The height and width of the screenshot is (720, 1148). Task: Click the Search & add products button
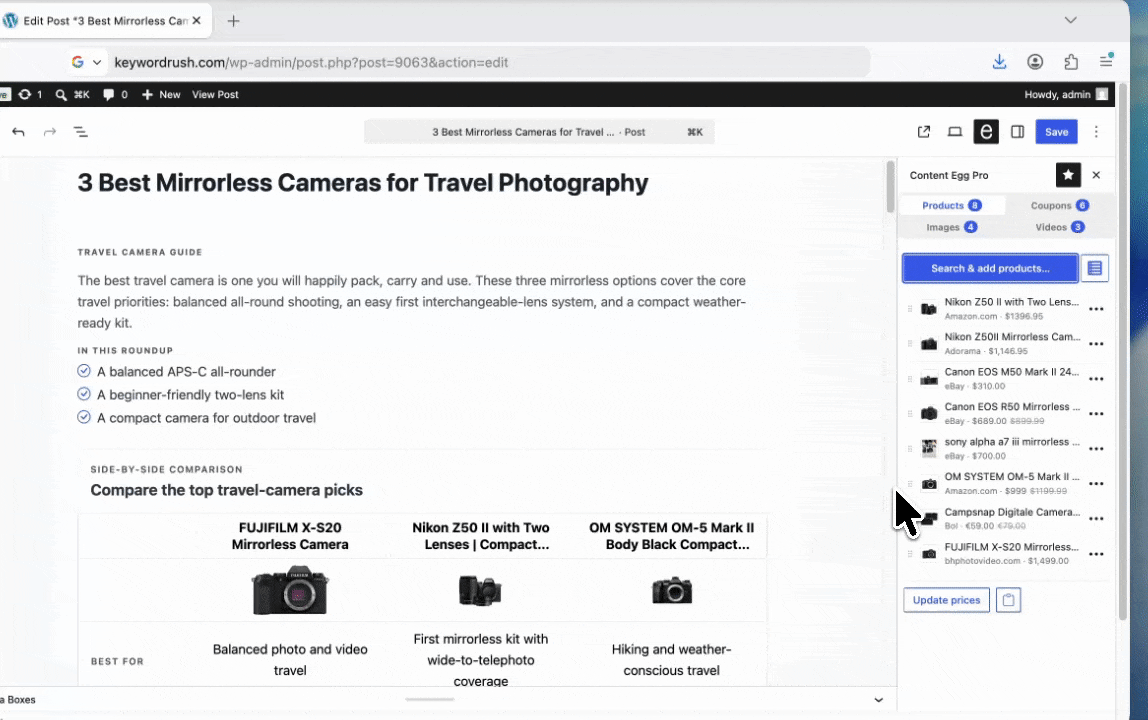point(990,268)
